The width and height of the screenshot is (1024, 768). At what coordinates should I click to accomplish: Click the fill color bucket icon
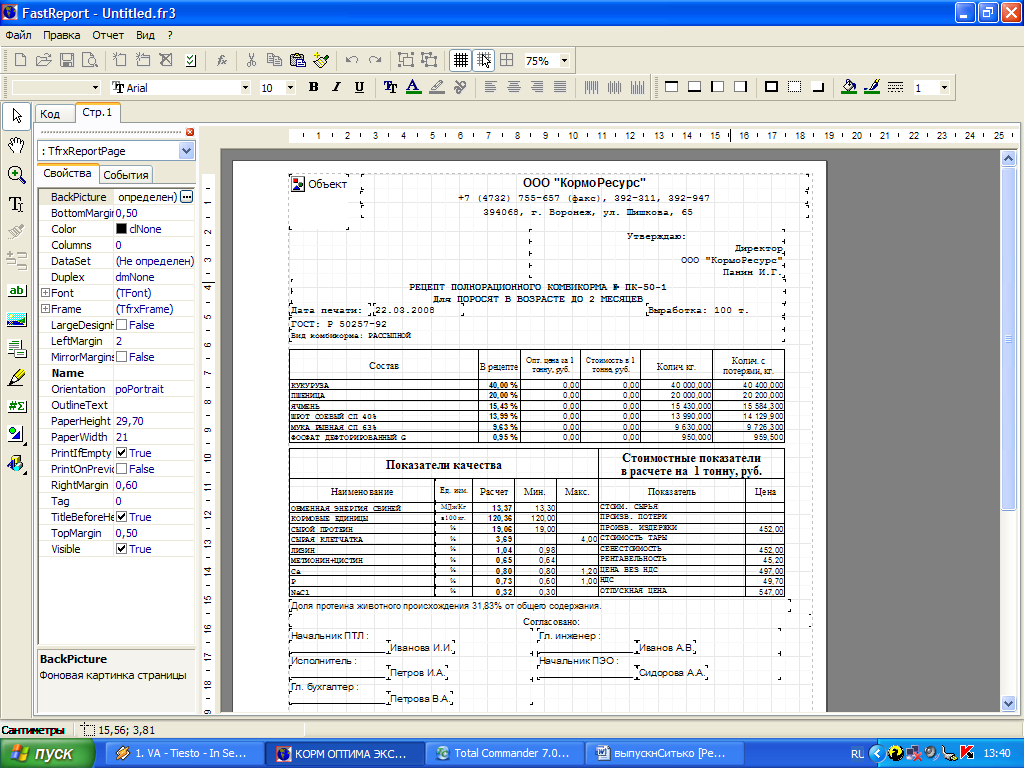coord(848,87)
